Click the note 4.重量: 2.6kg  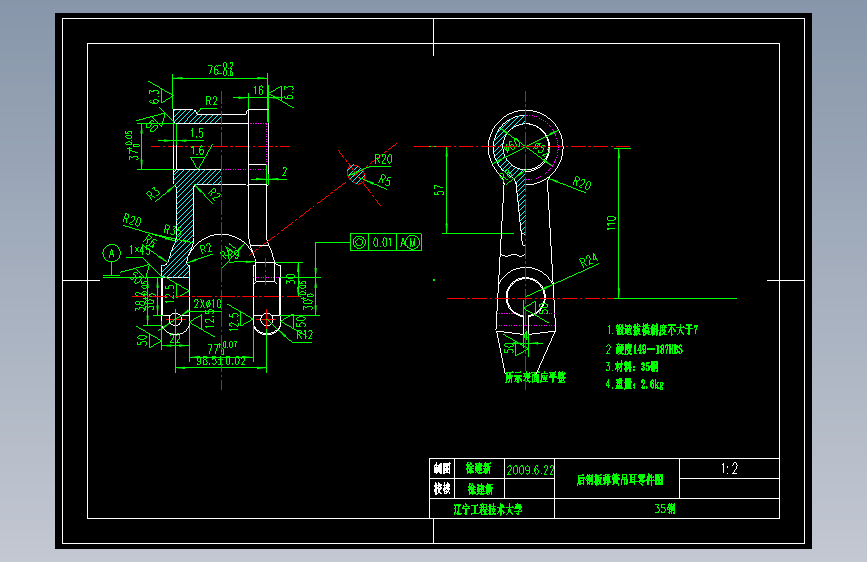[x=634, y=384]
